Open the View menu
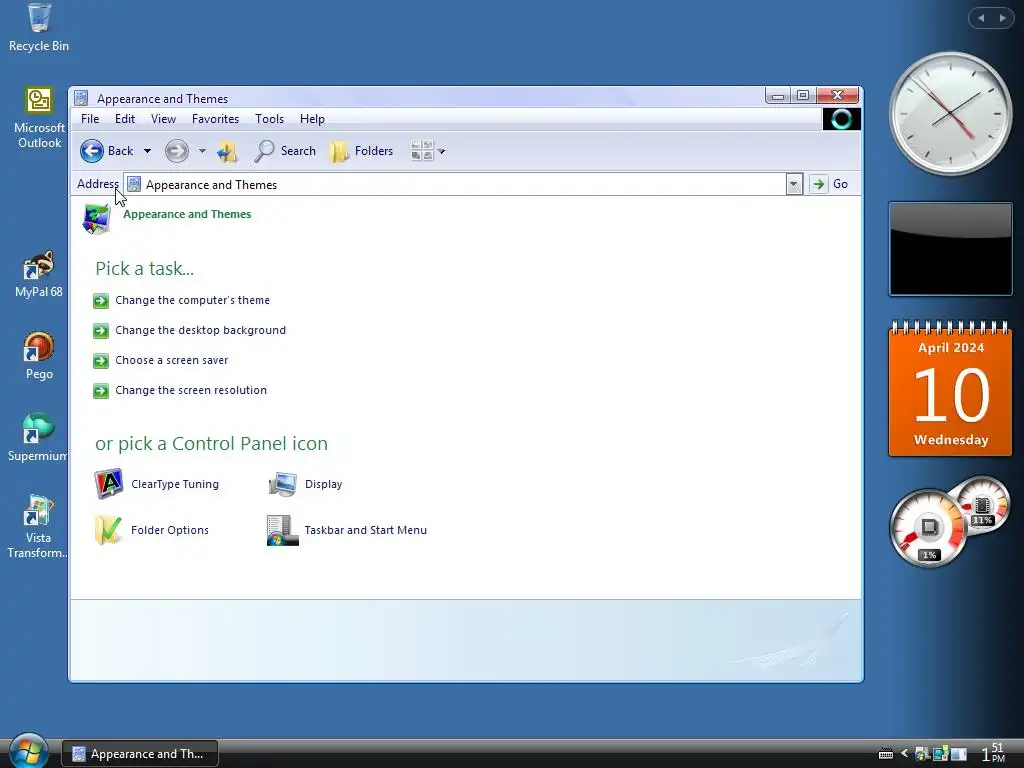1024x768 pixels. (163, 119)
